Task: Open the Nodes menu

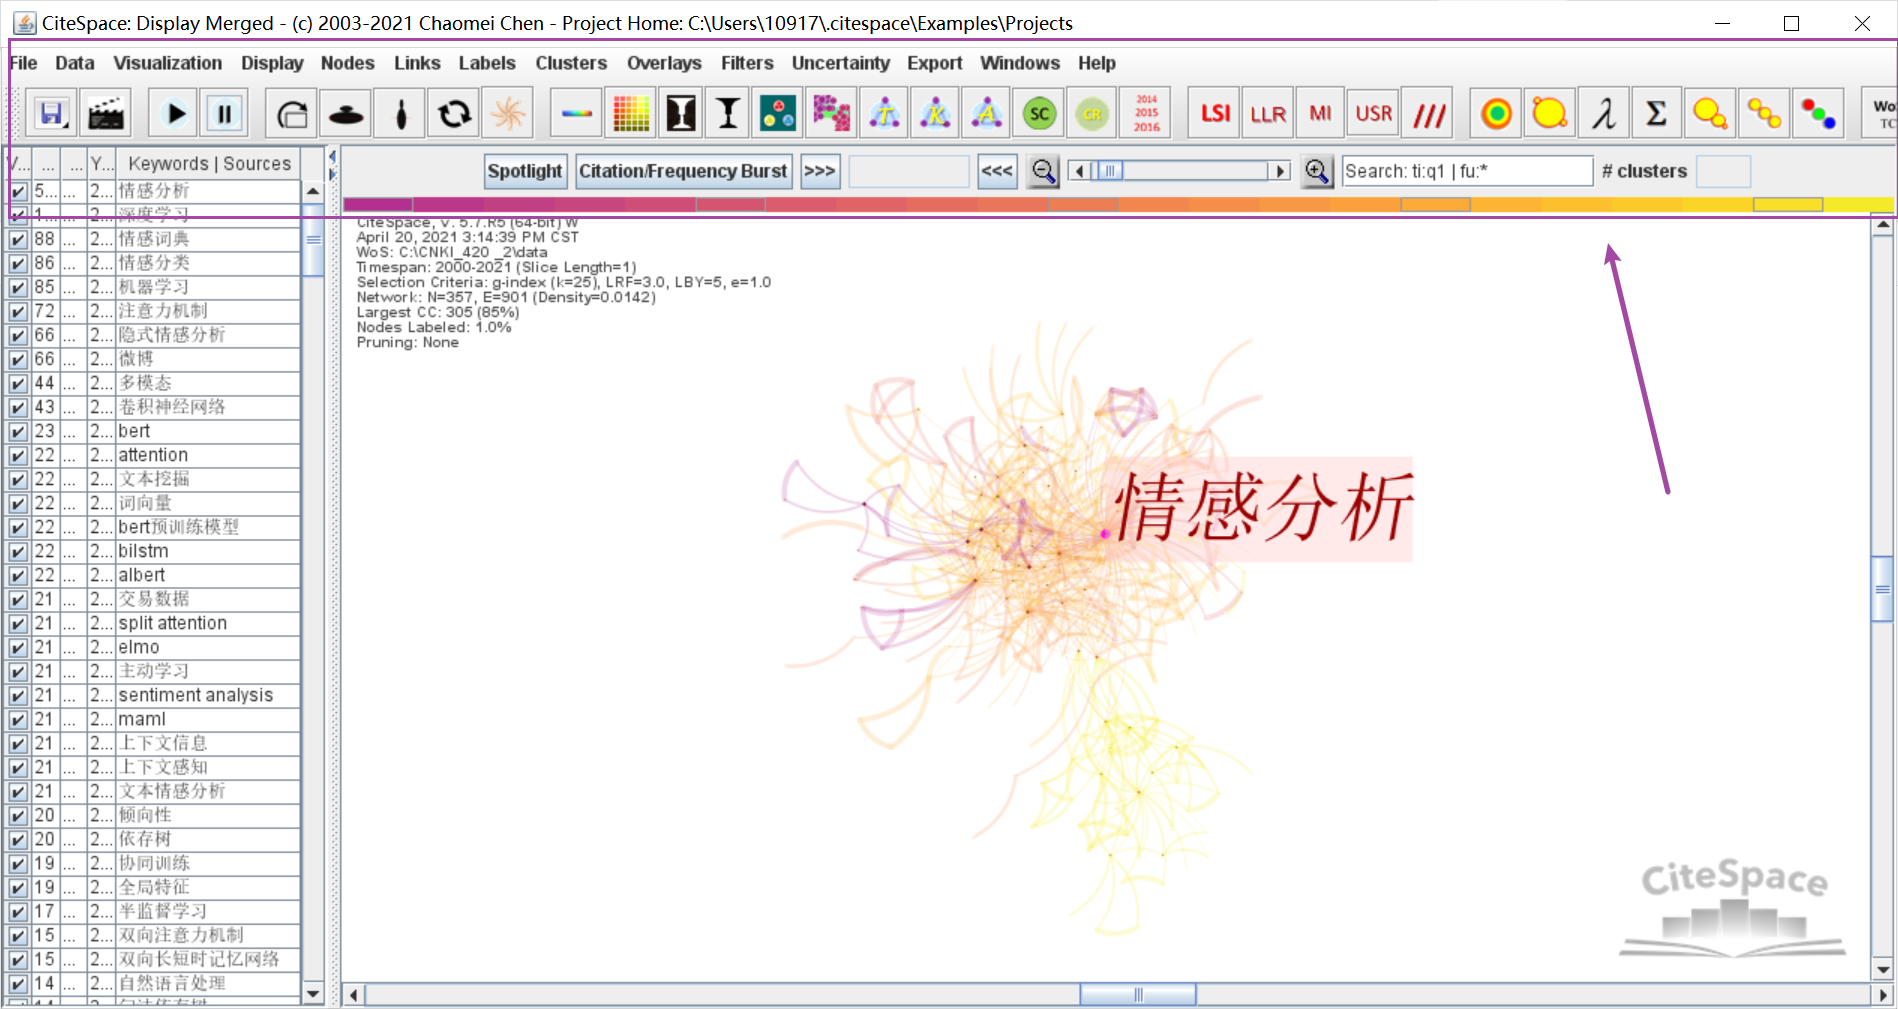Action: click(348, 63)
